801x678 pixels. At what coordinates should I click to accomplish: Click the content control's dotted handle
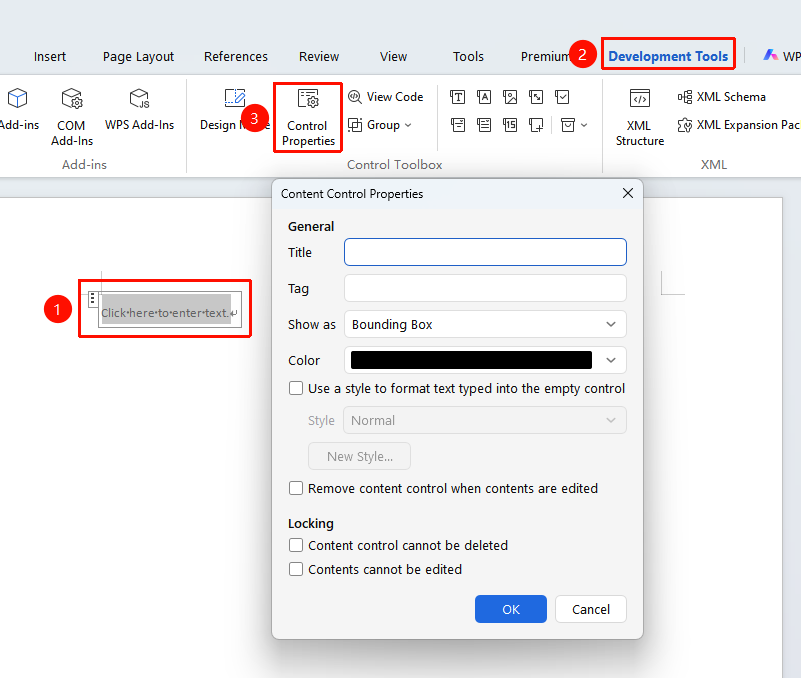(92, 299)
